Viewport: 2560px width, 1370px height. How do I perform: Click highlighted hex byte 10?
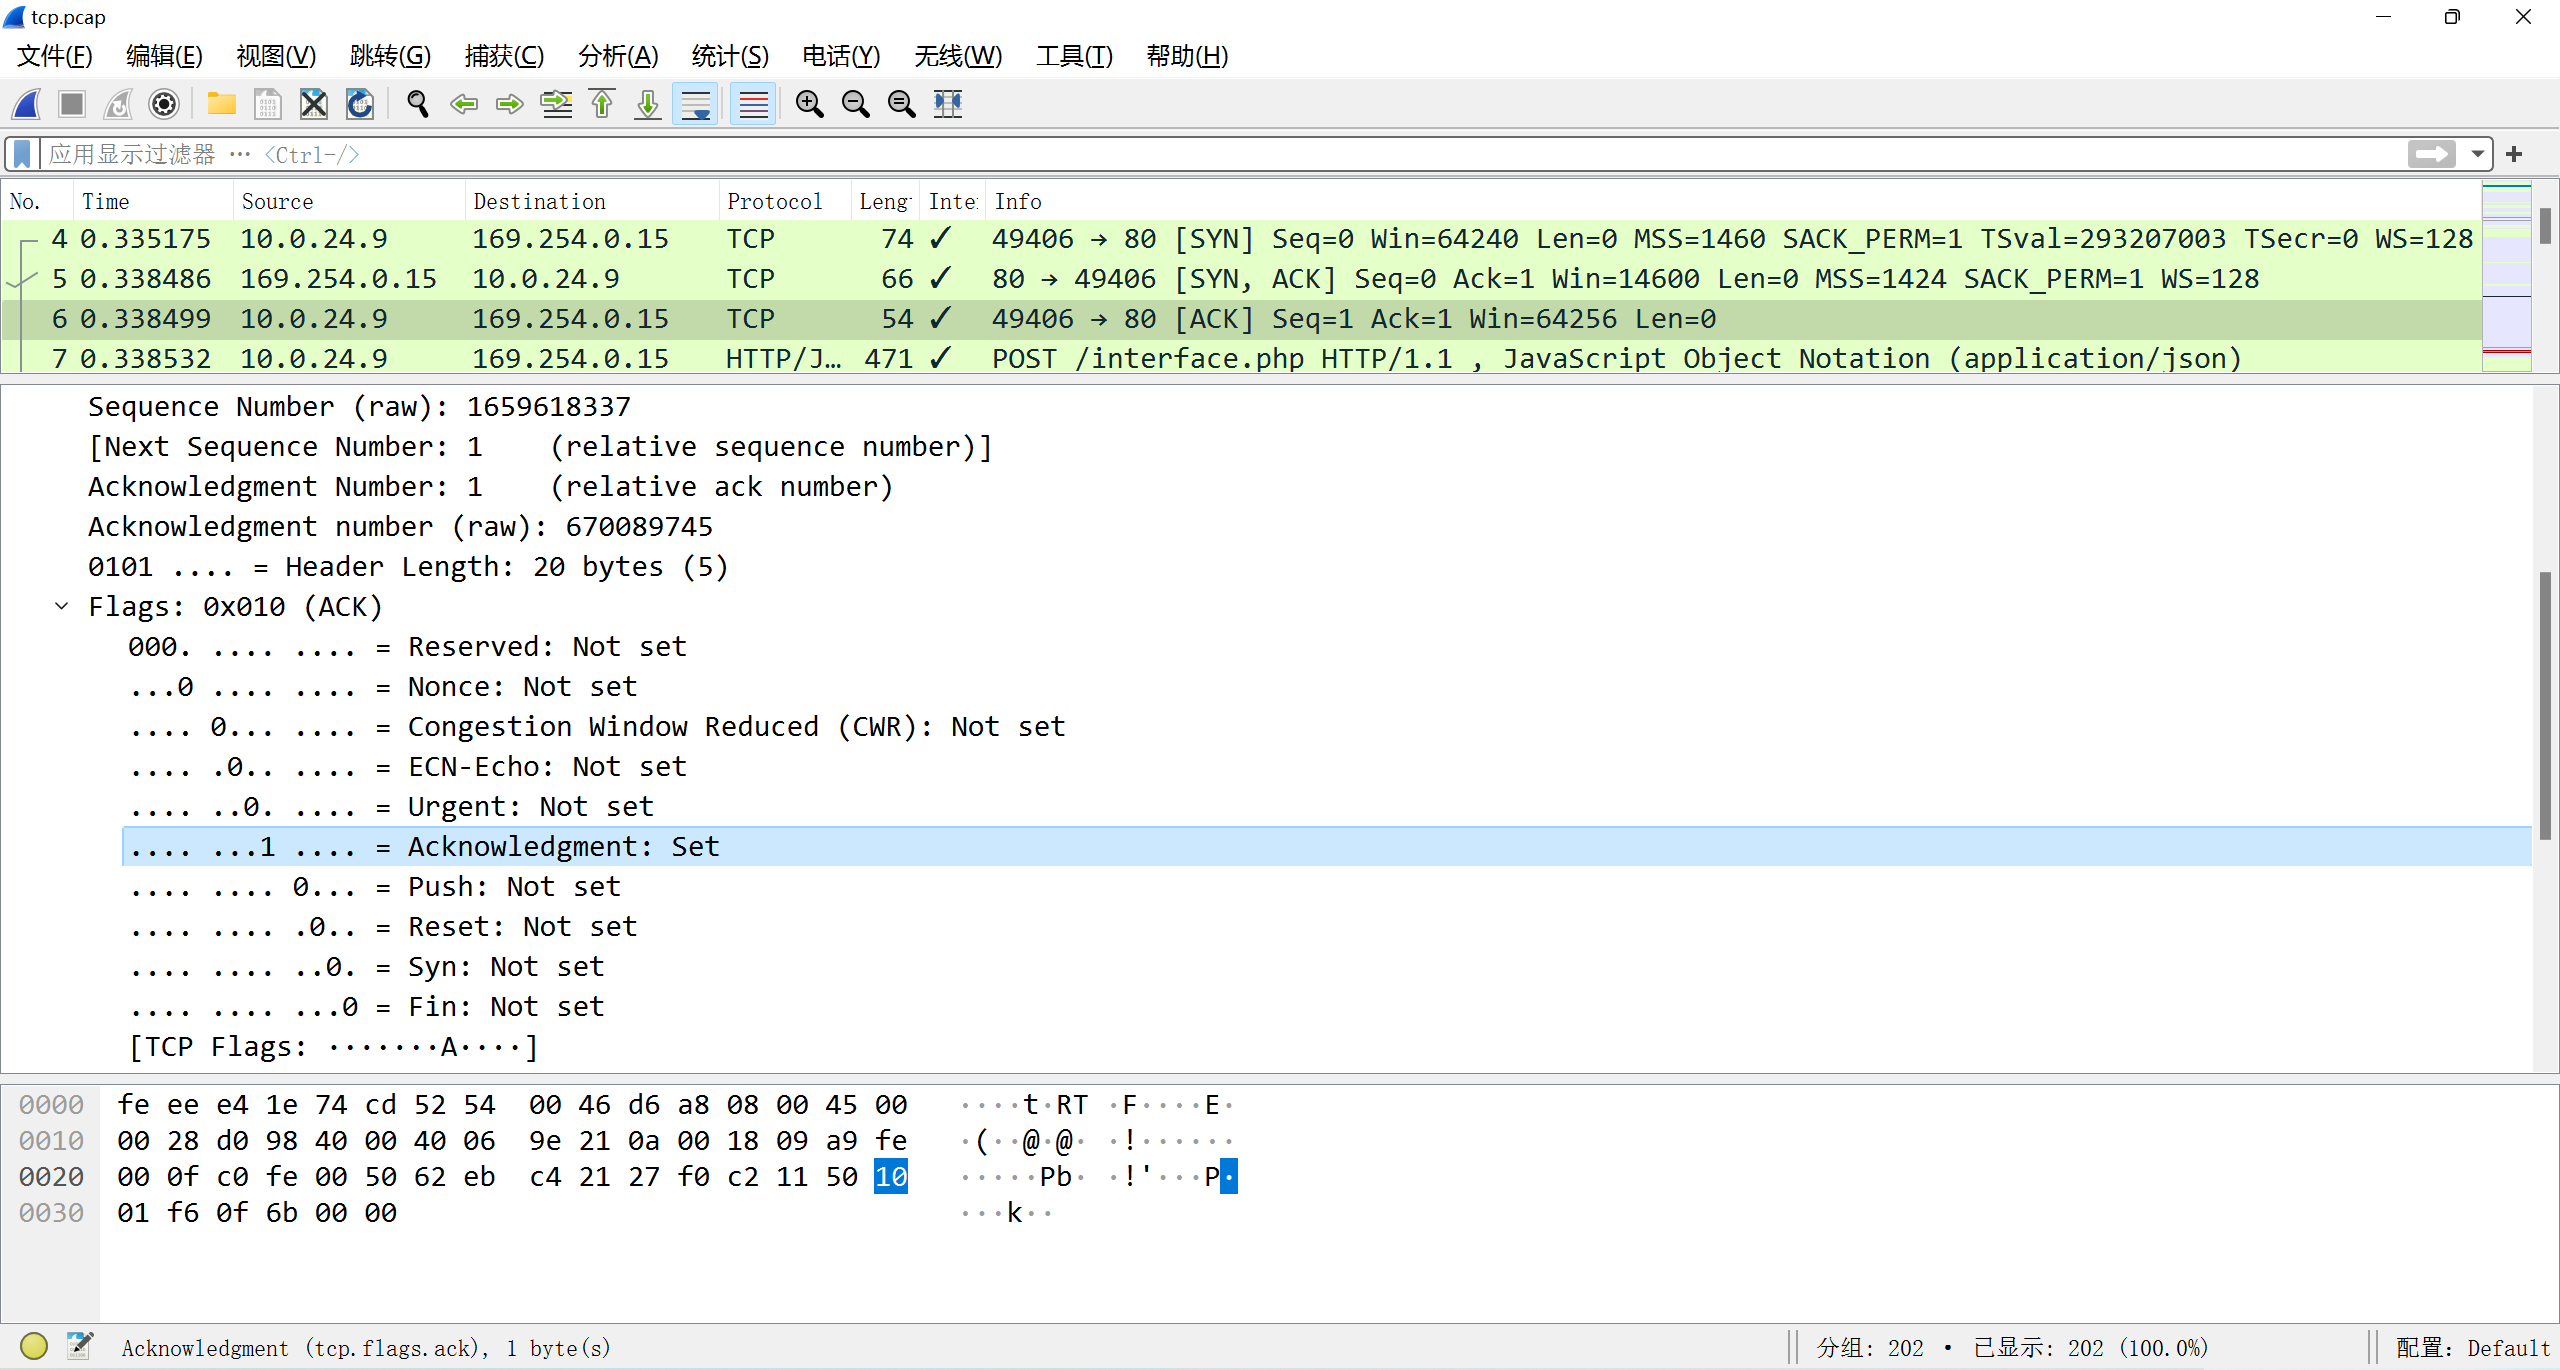coord(891,1177)
